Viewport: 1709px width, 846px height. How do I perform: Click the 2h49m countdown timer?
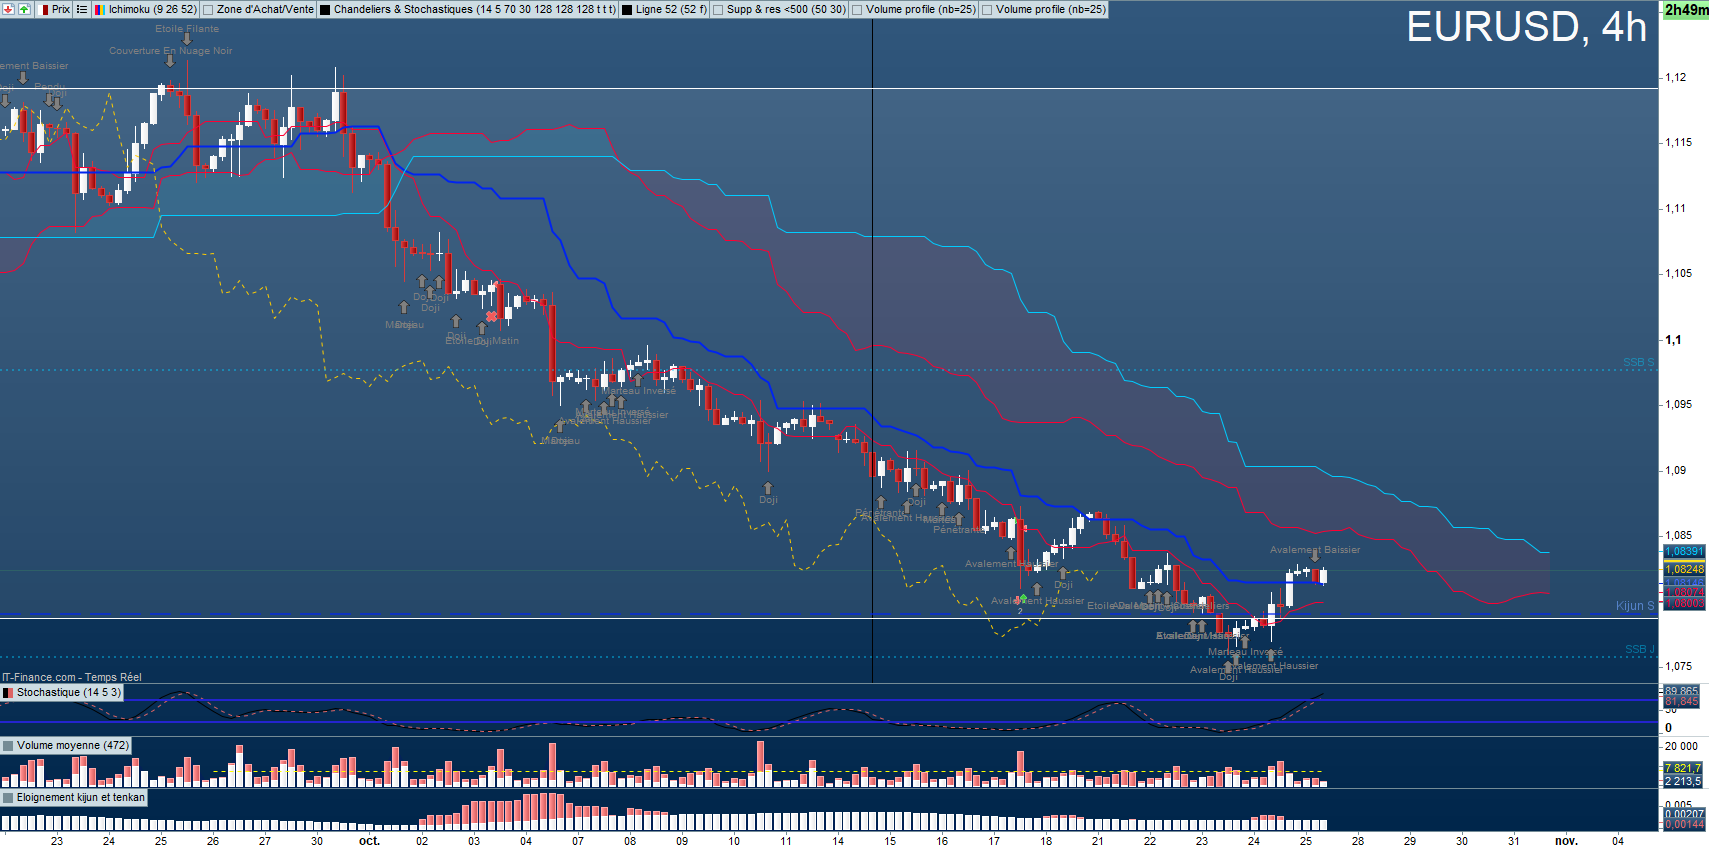[x=1686, y=10]
